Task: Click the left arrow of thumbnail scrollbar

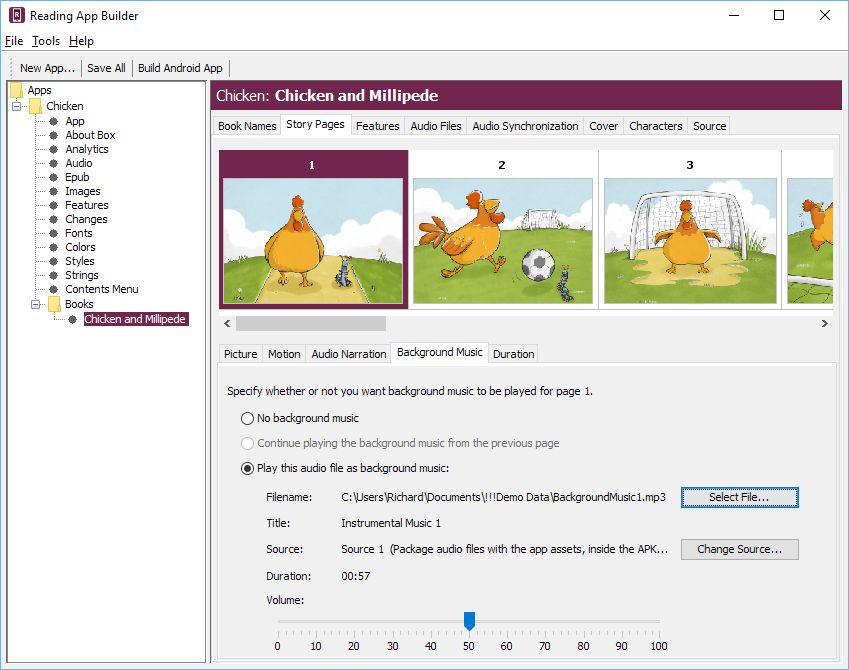Action: coord(227,323)
